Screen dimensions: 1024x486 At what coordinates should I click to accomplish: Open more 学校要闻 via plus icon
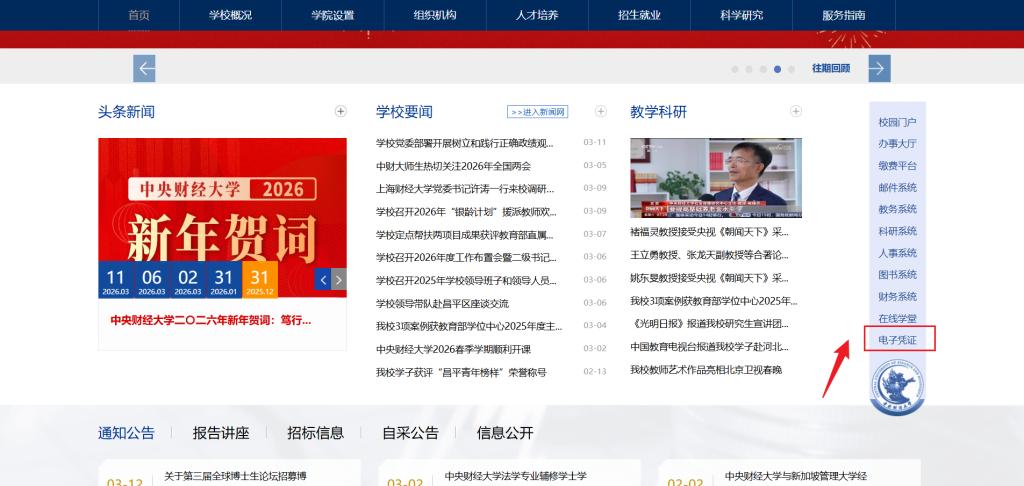600,111
